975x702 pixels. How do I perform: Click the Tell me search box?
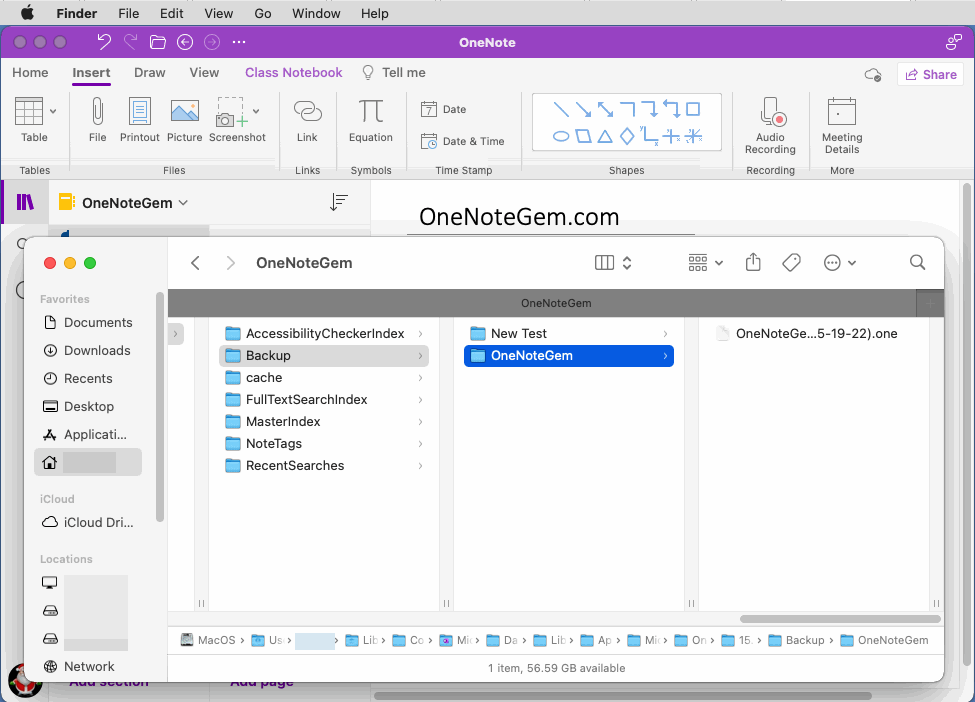[x=394, y=73]
